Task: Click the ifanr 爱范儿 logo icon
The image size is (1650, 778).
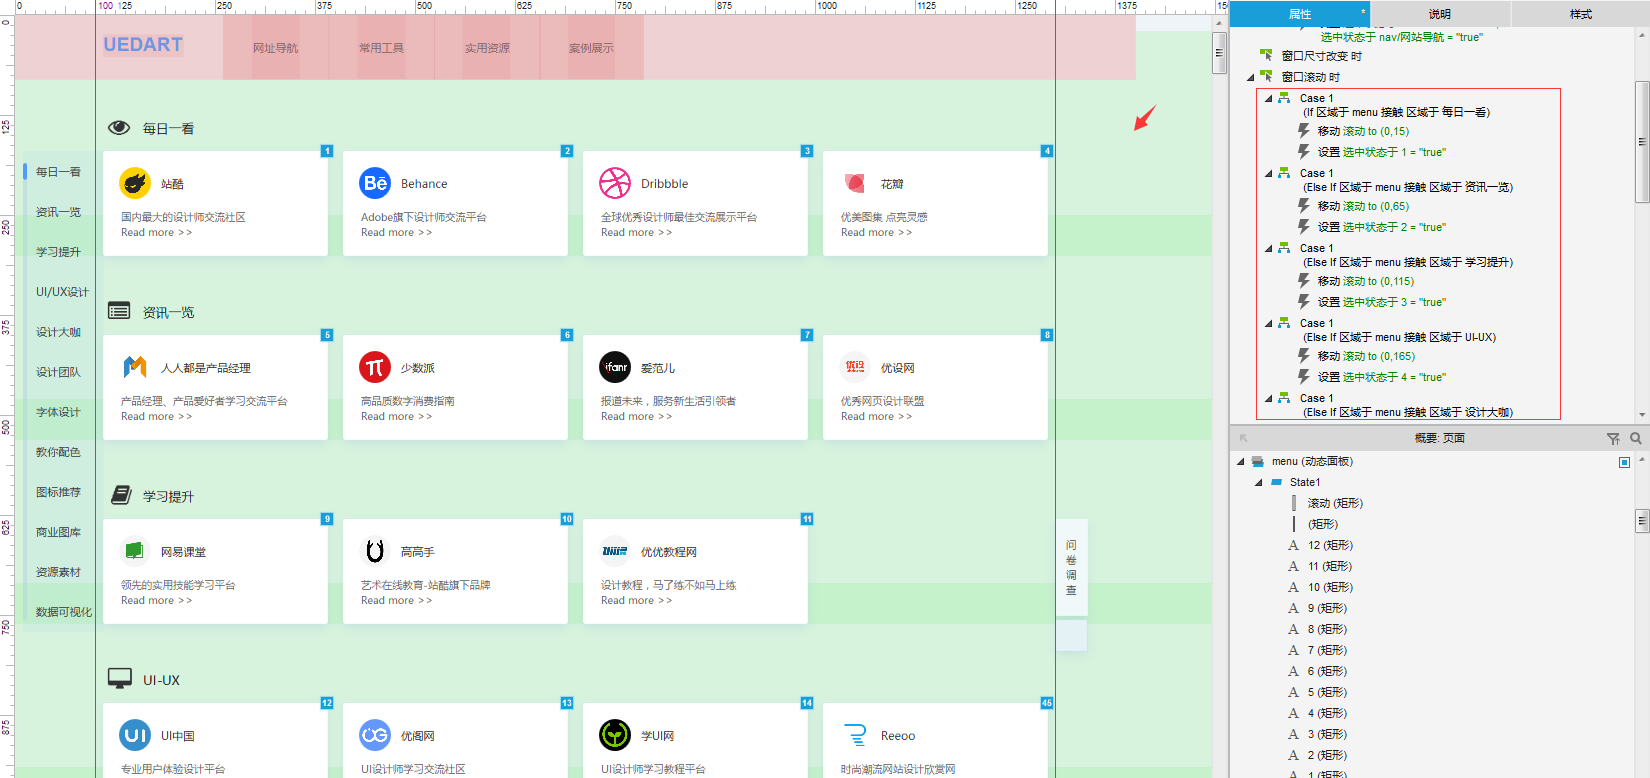Action: coord(615,367)
